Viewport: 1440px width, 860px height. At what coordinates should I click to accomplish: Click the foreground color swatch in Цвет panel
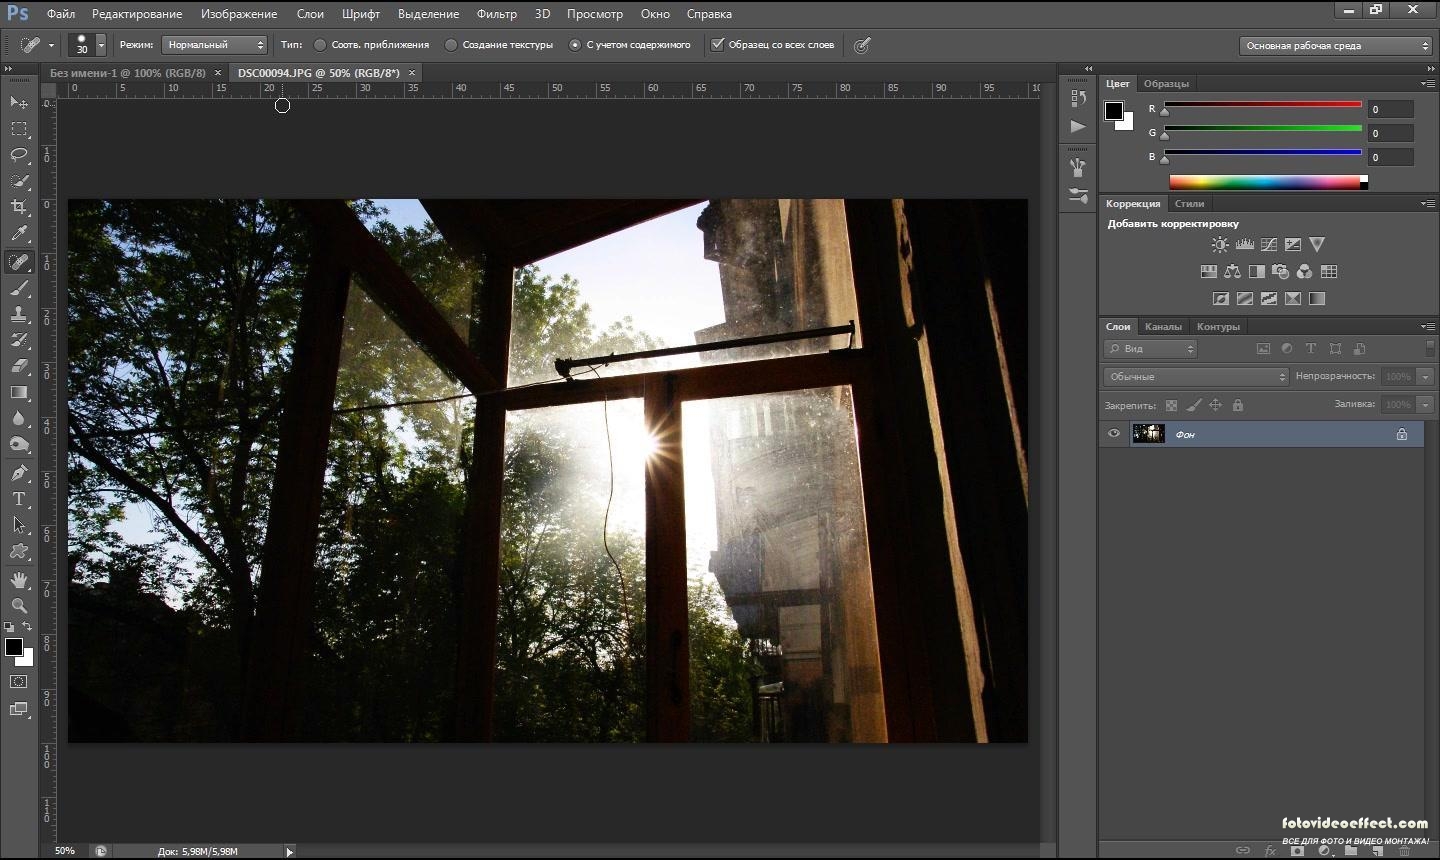(1113, 111)
